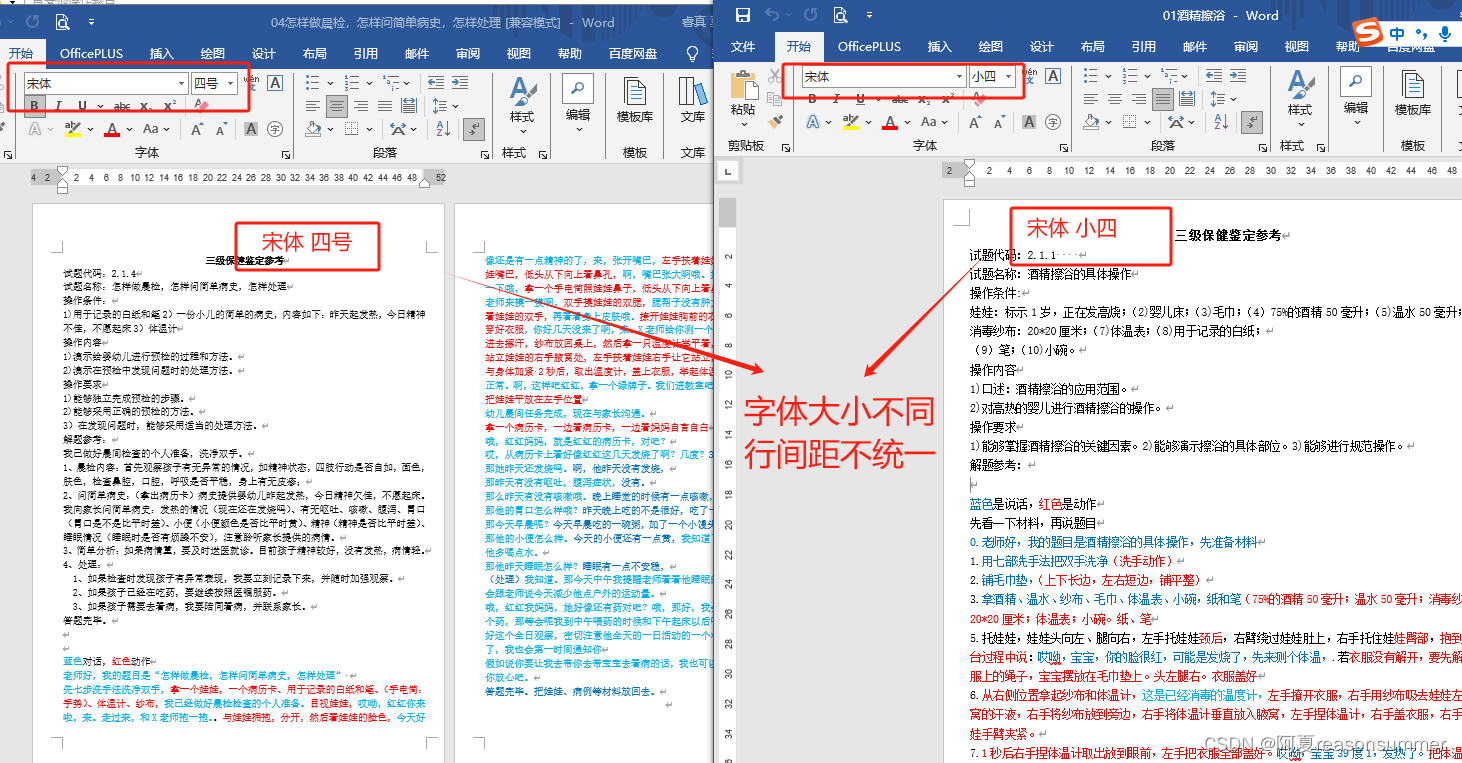Switch to 插入 tab in left window

161,54
